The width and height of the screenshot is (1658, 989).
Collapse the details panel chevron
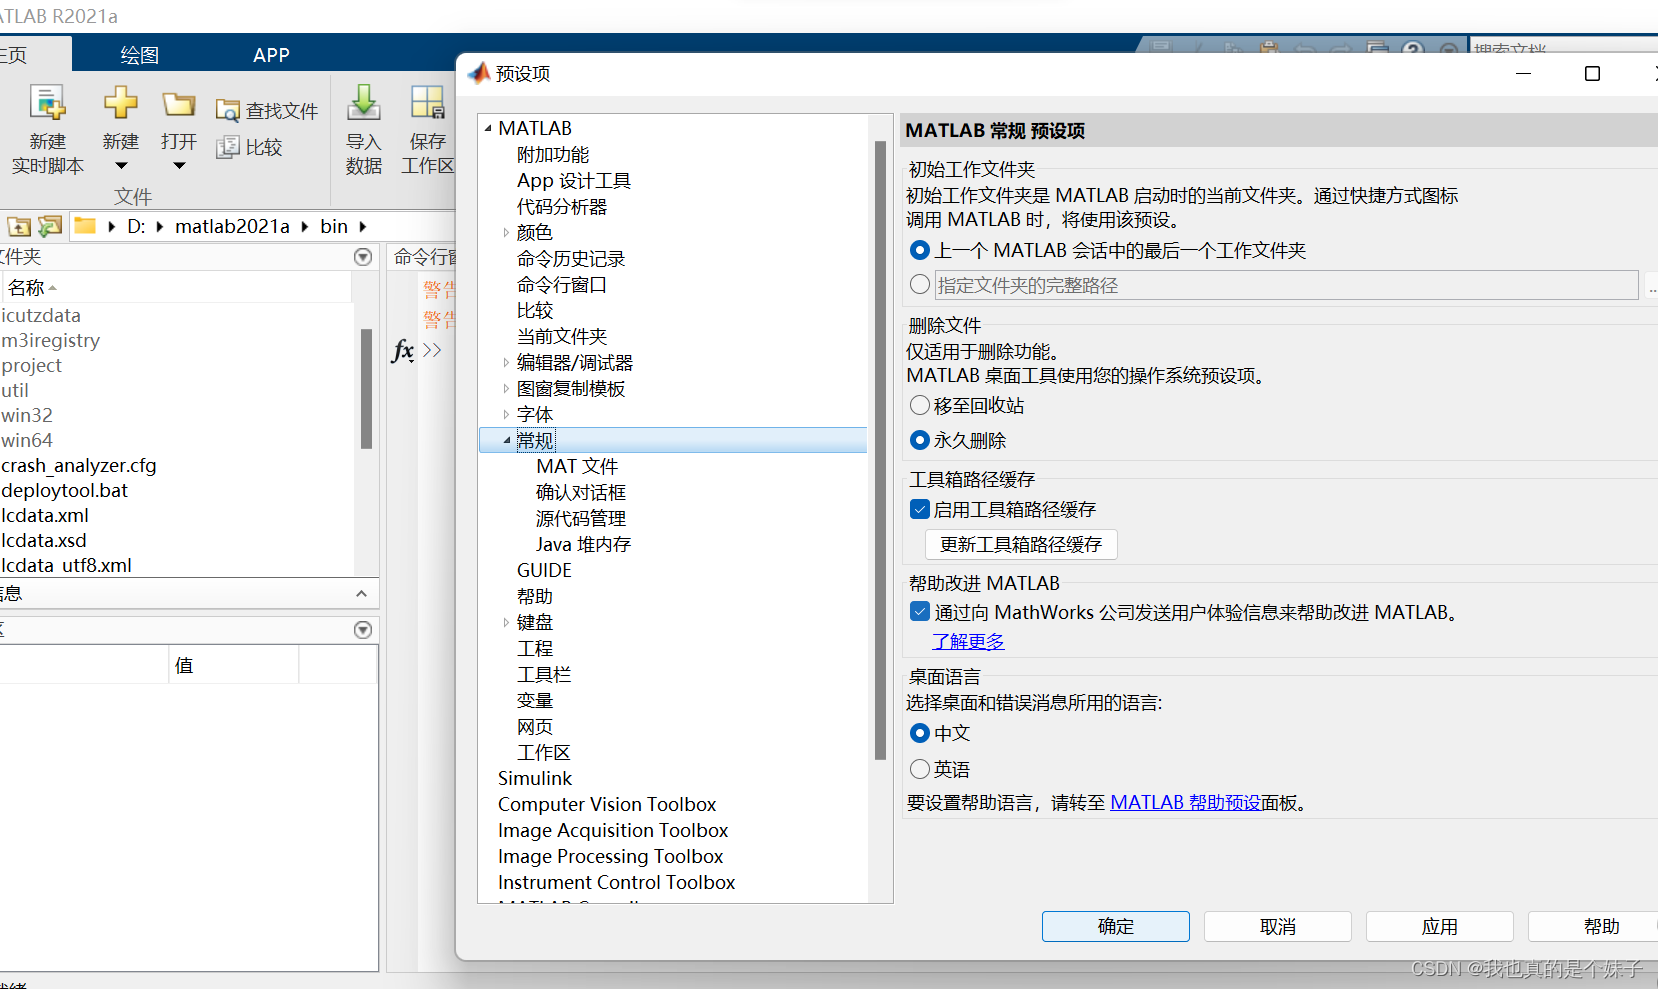[x=361, y=594]
